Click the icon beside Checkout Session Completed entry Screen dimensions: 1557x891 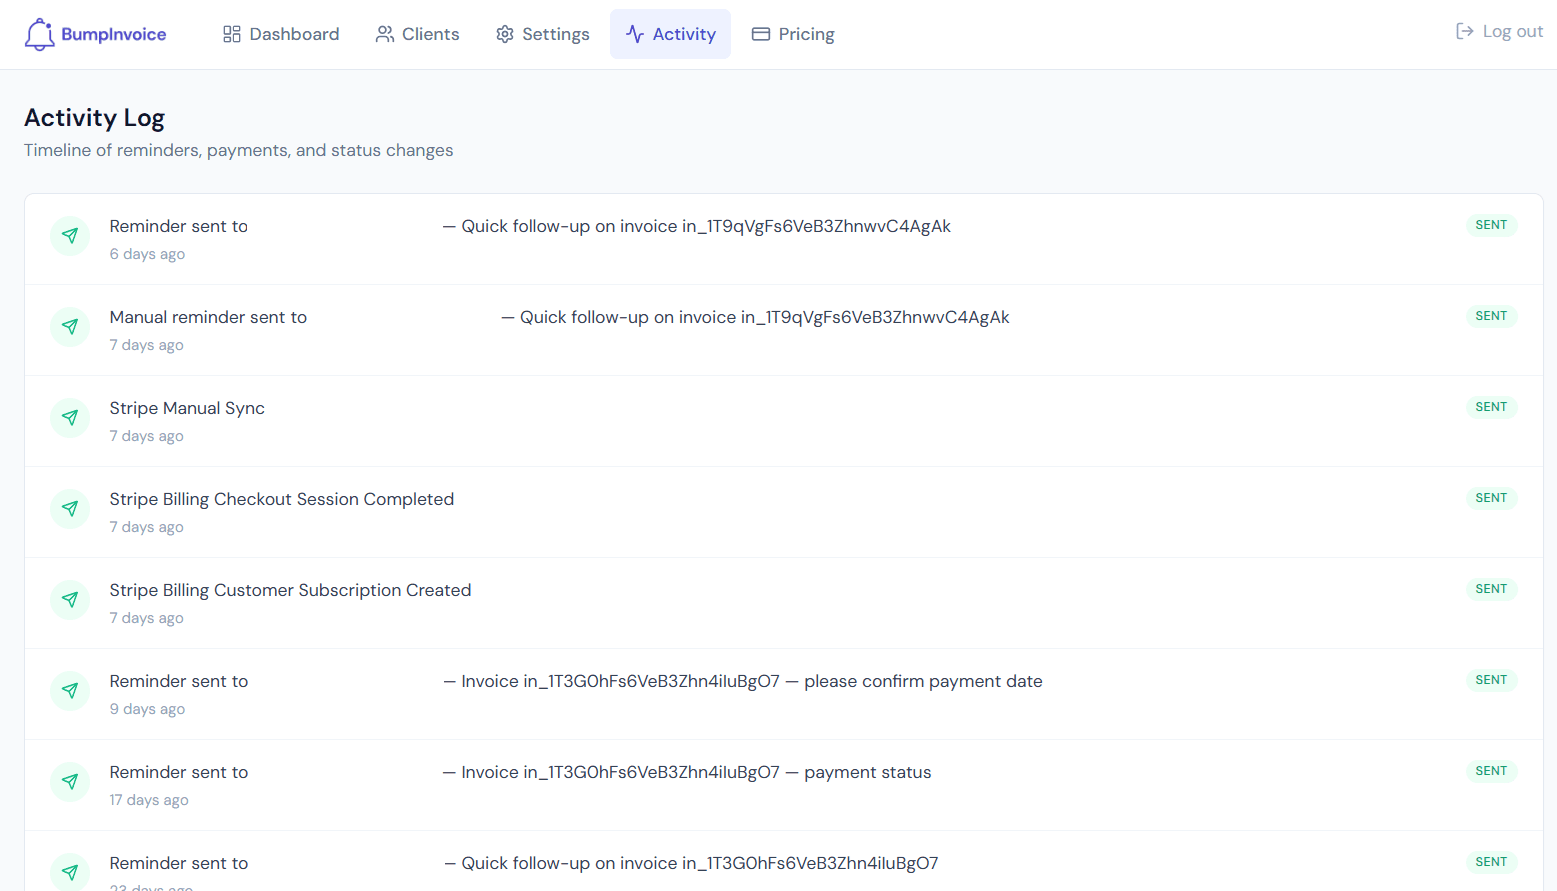[70, 509]
